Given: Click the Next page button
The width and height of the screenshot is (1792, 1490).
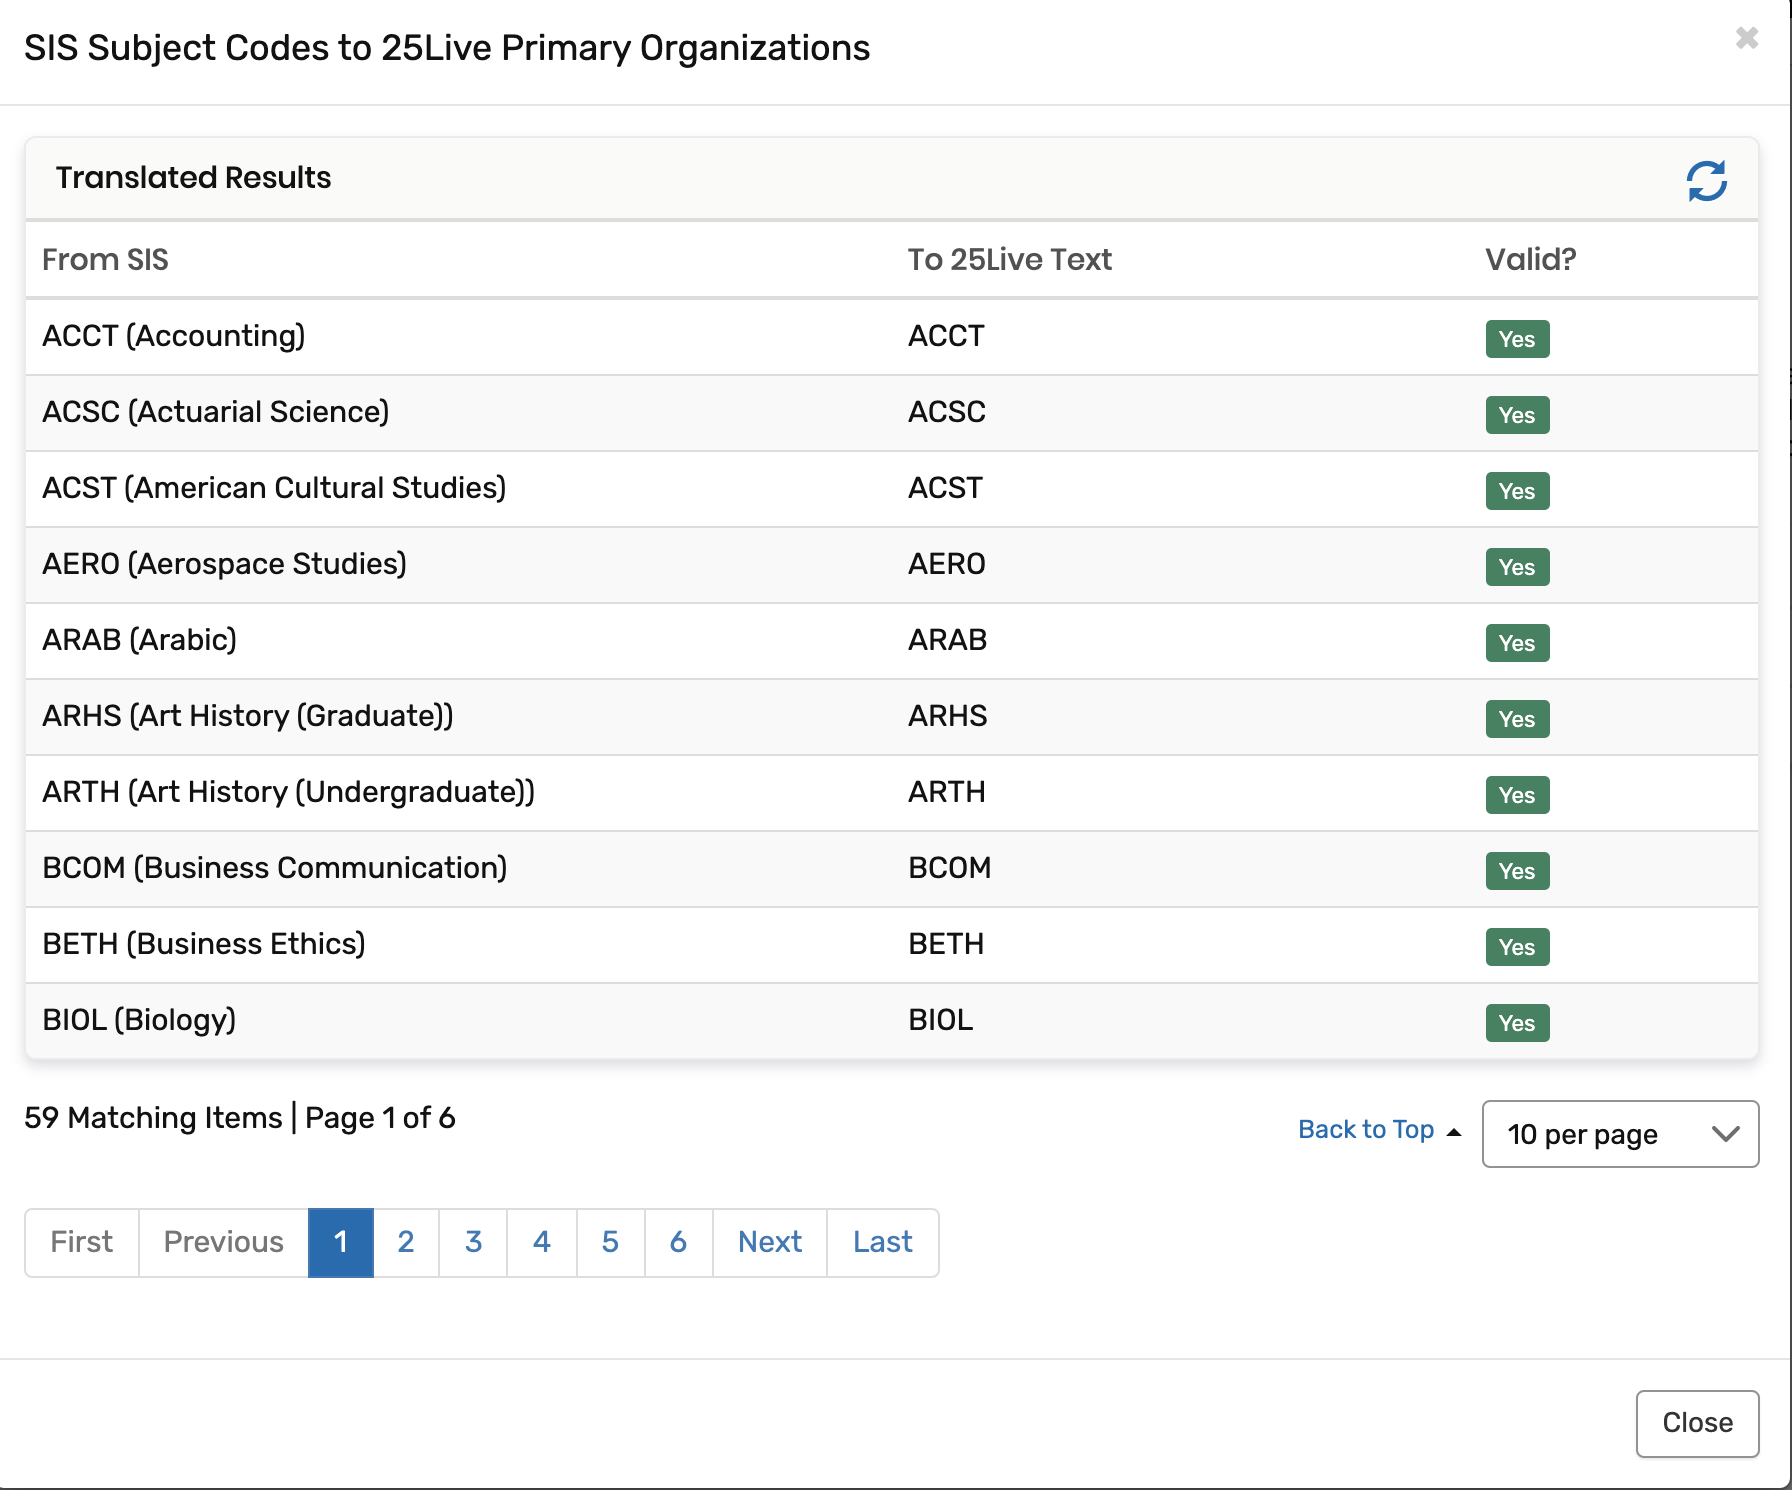Looking at the screenshot, I should pos(770,1242).
